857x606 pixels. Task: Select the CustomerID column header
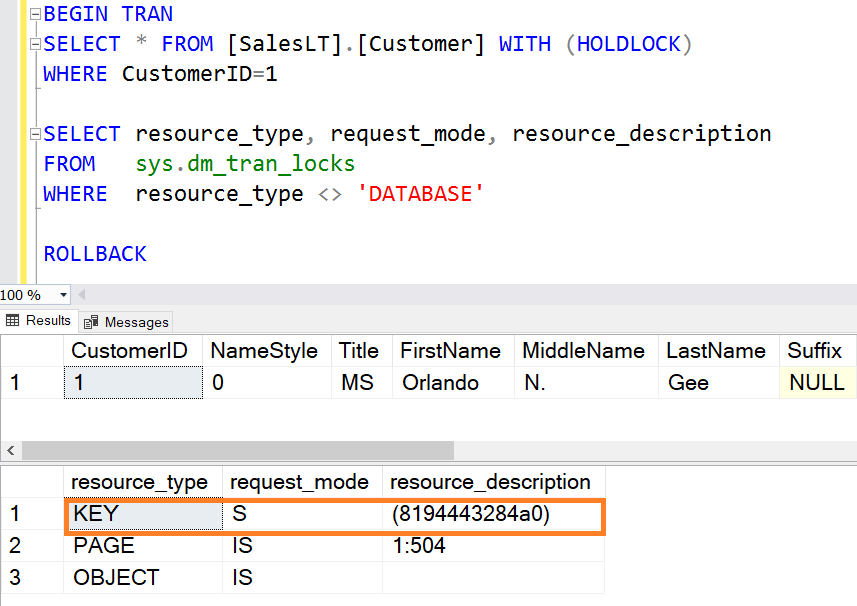[x=133, y=351]
